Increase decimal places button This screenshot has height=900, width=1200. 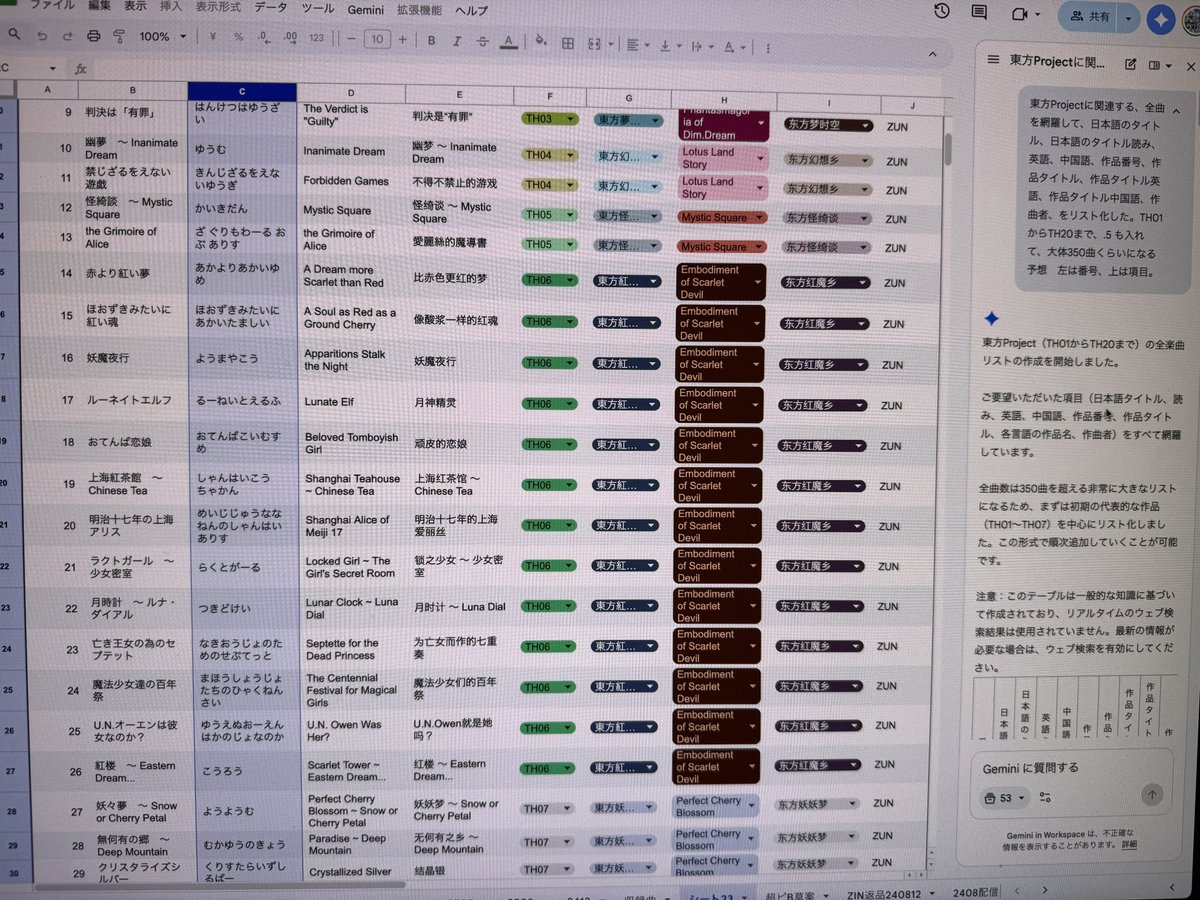pos(288,38)
